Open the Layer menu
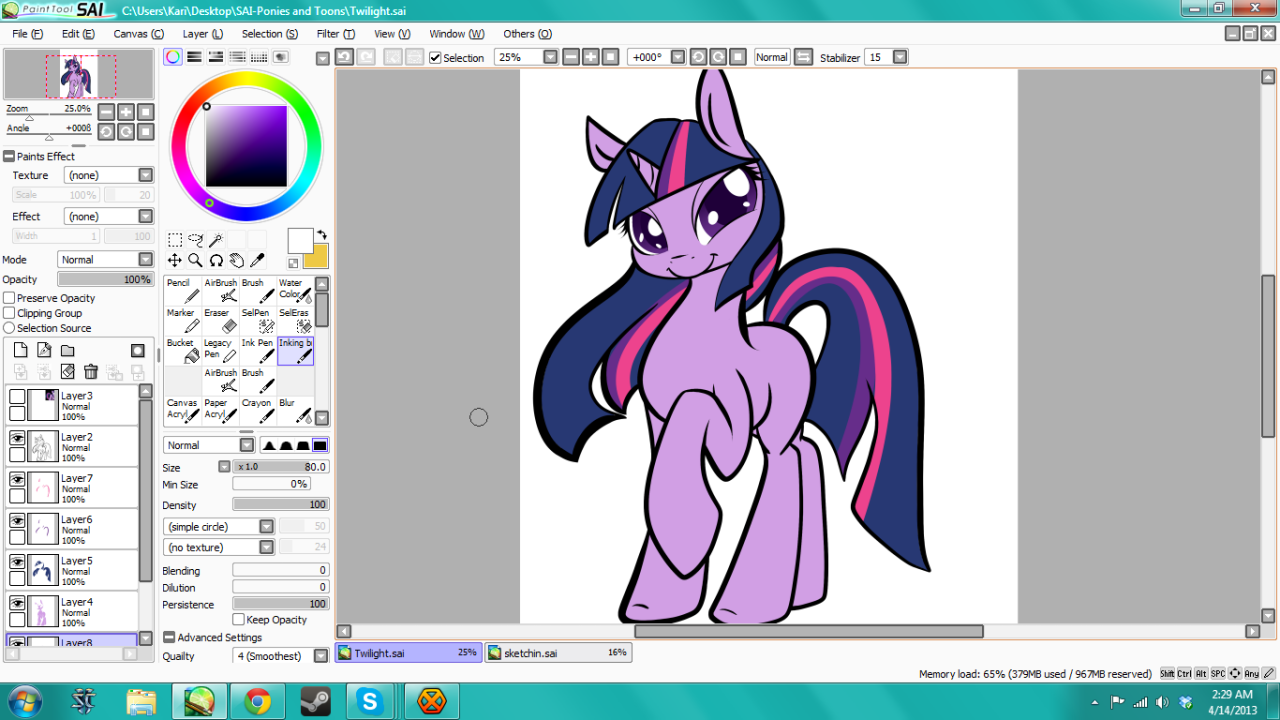 tap(203, 34)
